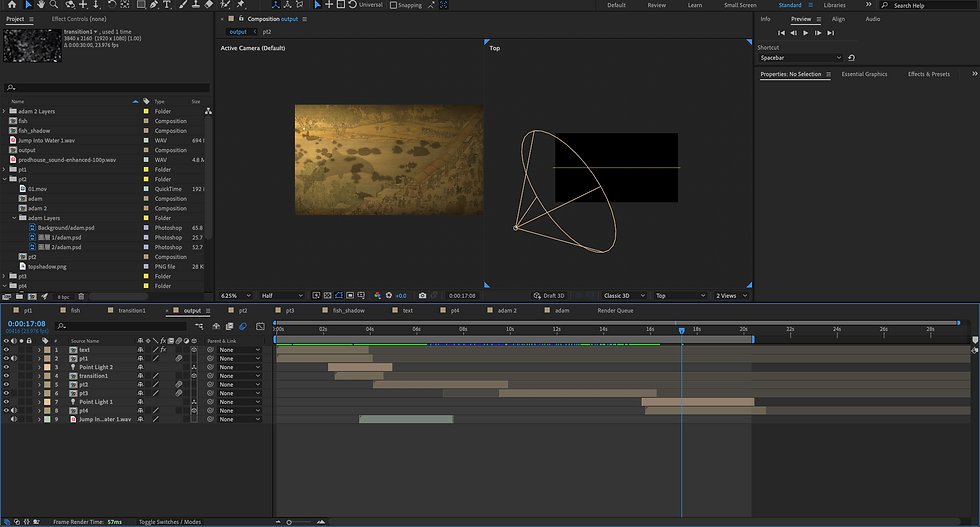The width and height of the screenshot is (980, 527).
Task: Switch to the Effect Controls tab
Action: tap(79, 19)
